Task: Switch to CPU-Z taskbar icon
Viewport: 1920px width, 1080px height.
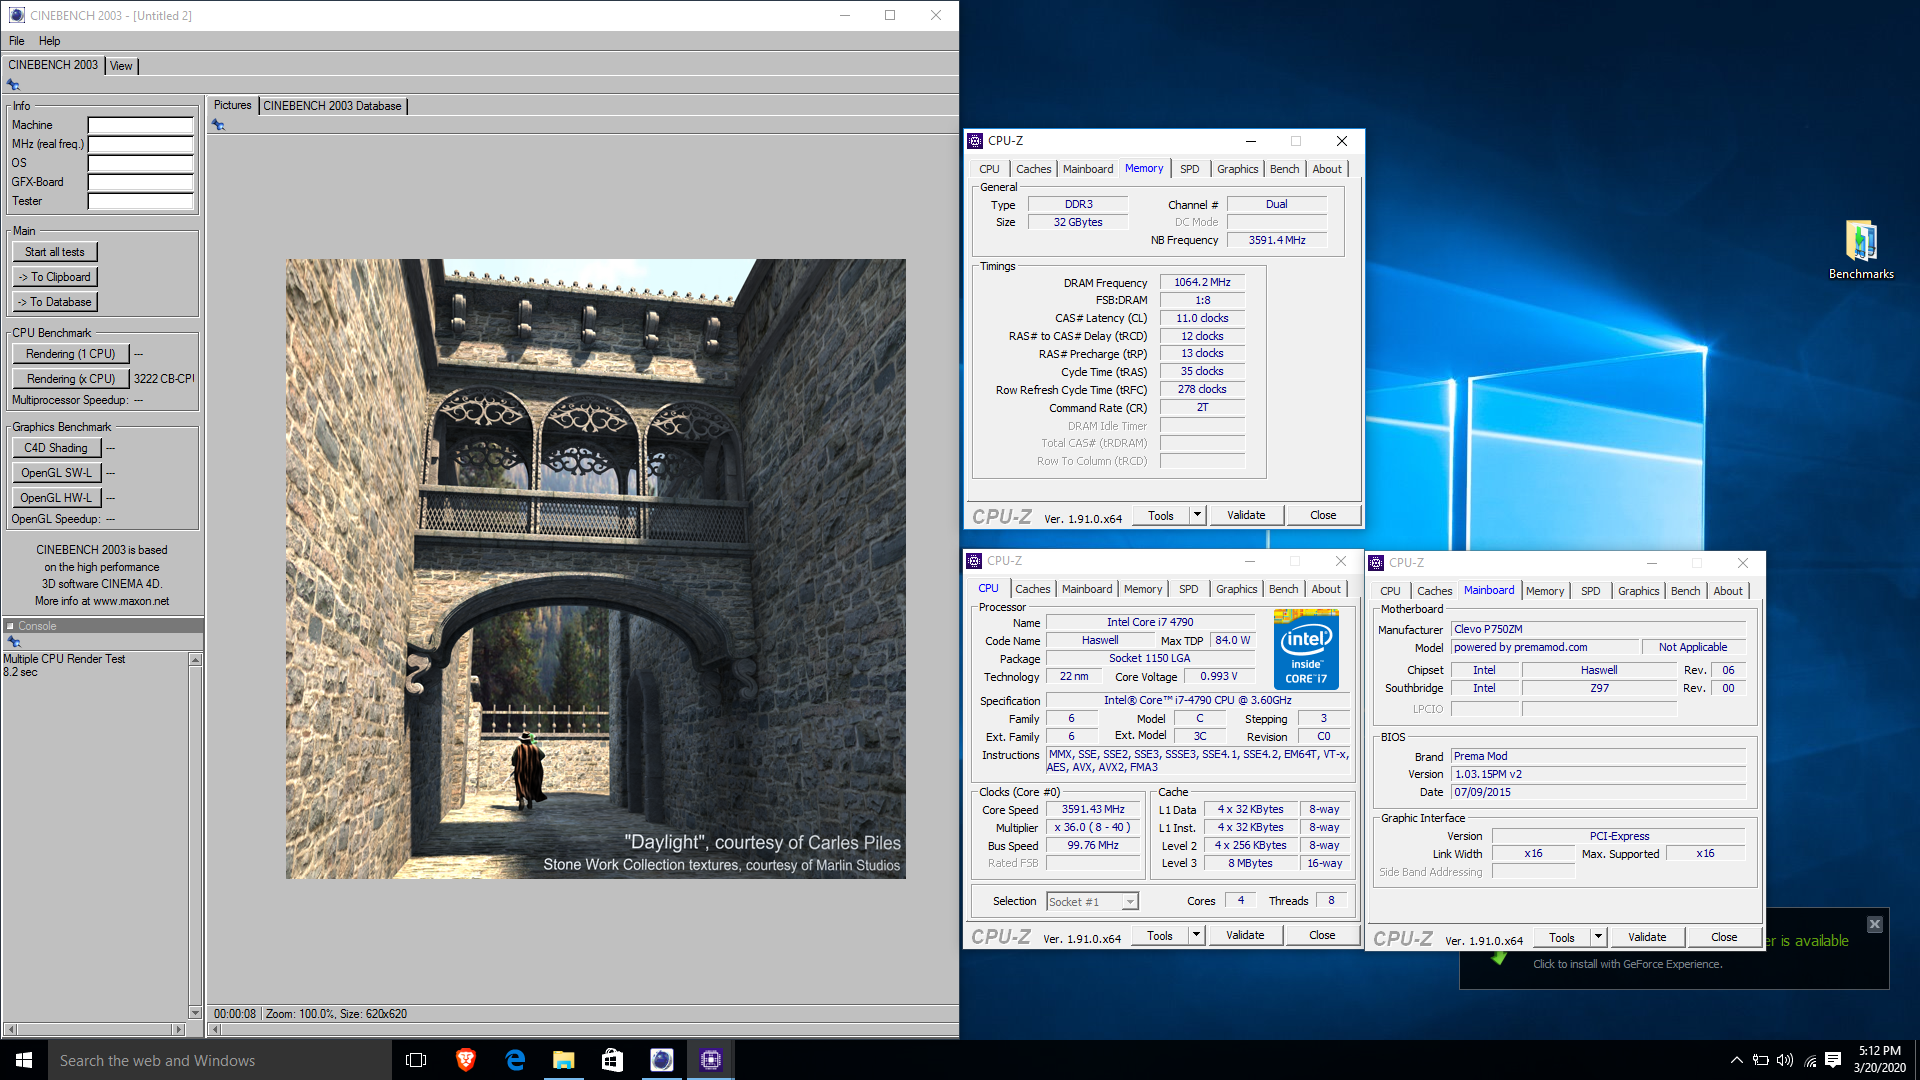Action: 710,1060
